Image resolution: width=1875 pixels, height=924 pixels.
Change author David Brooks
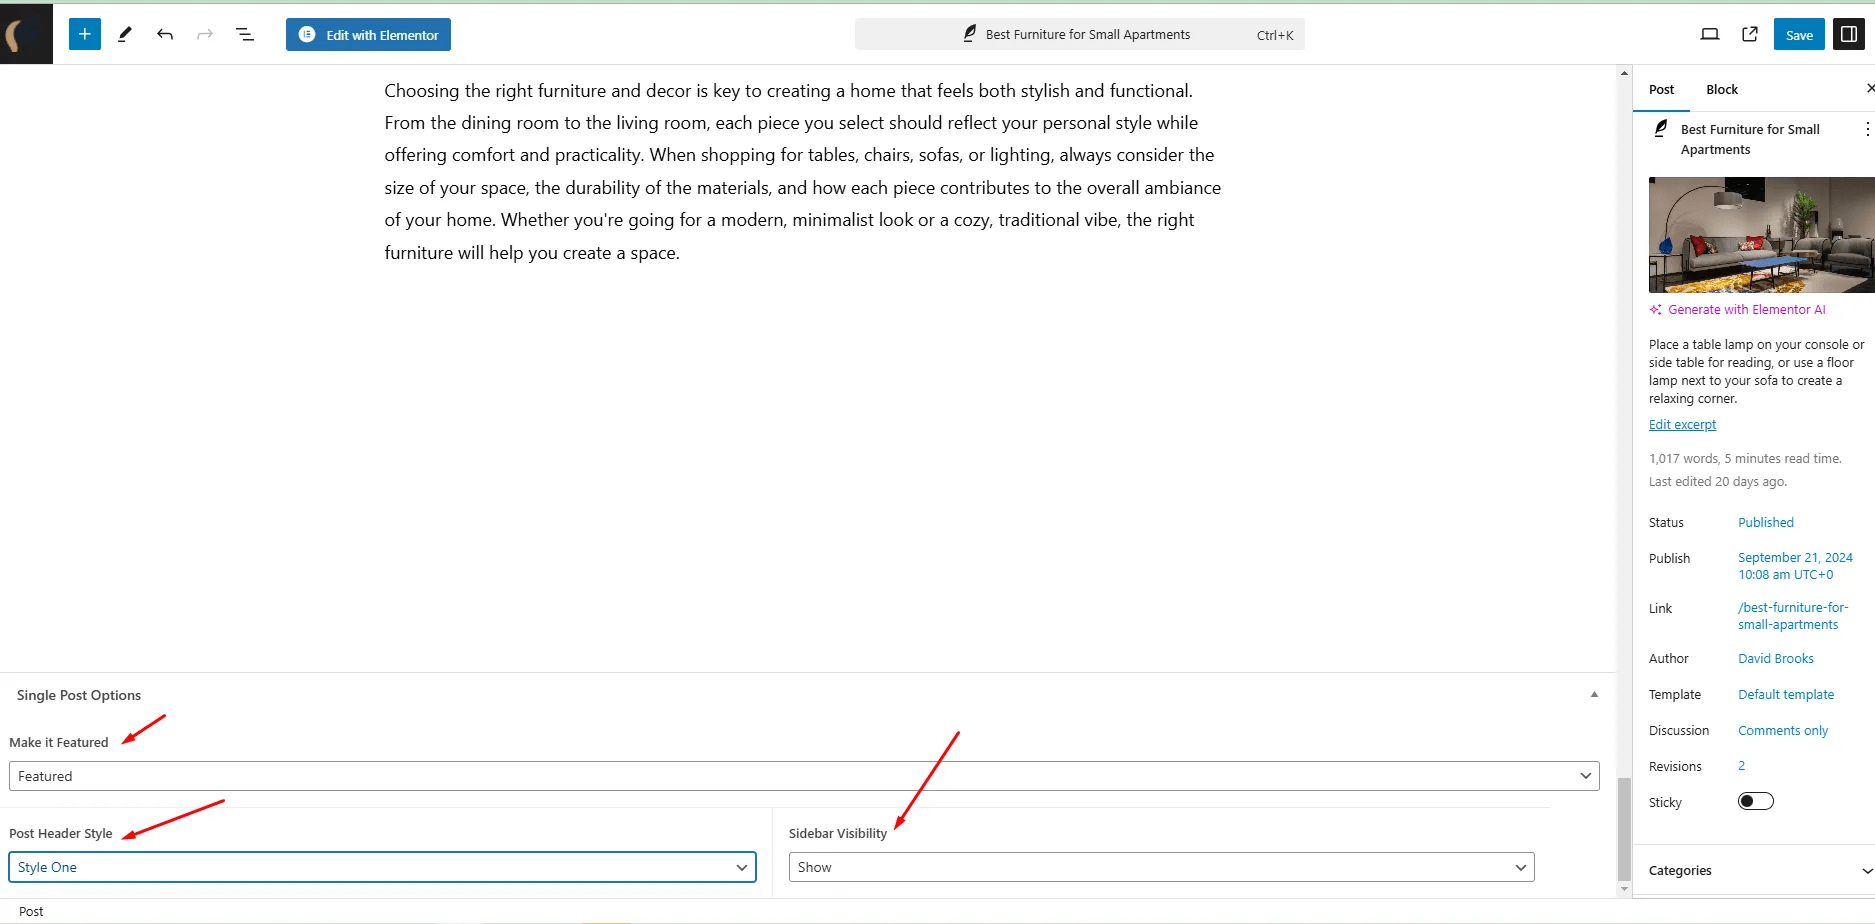point(1775,659)
